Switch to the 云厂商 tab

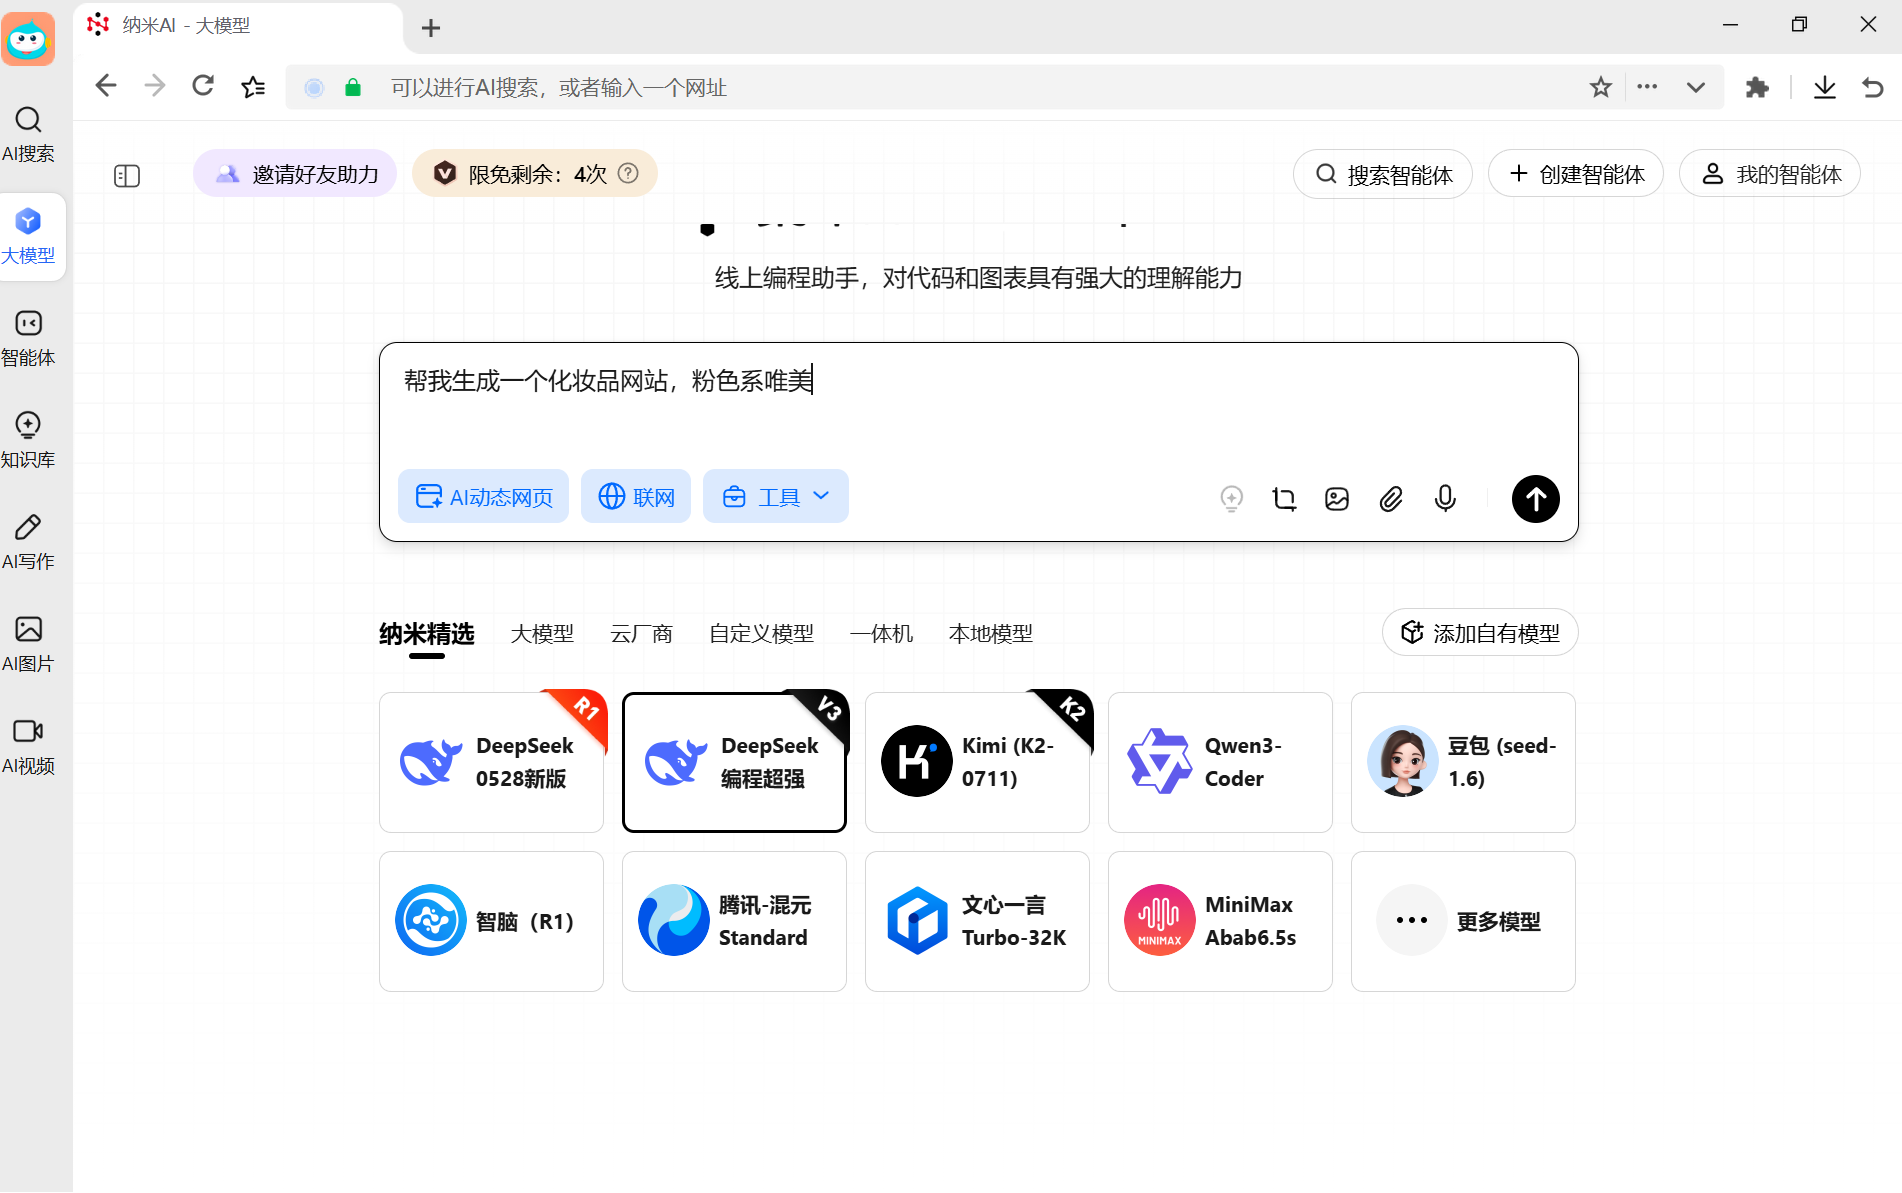coord(641,633)
